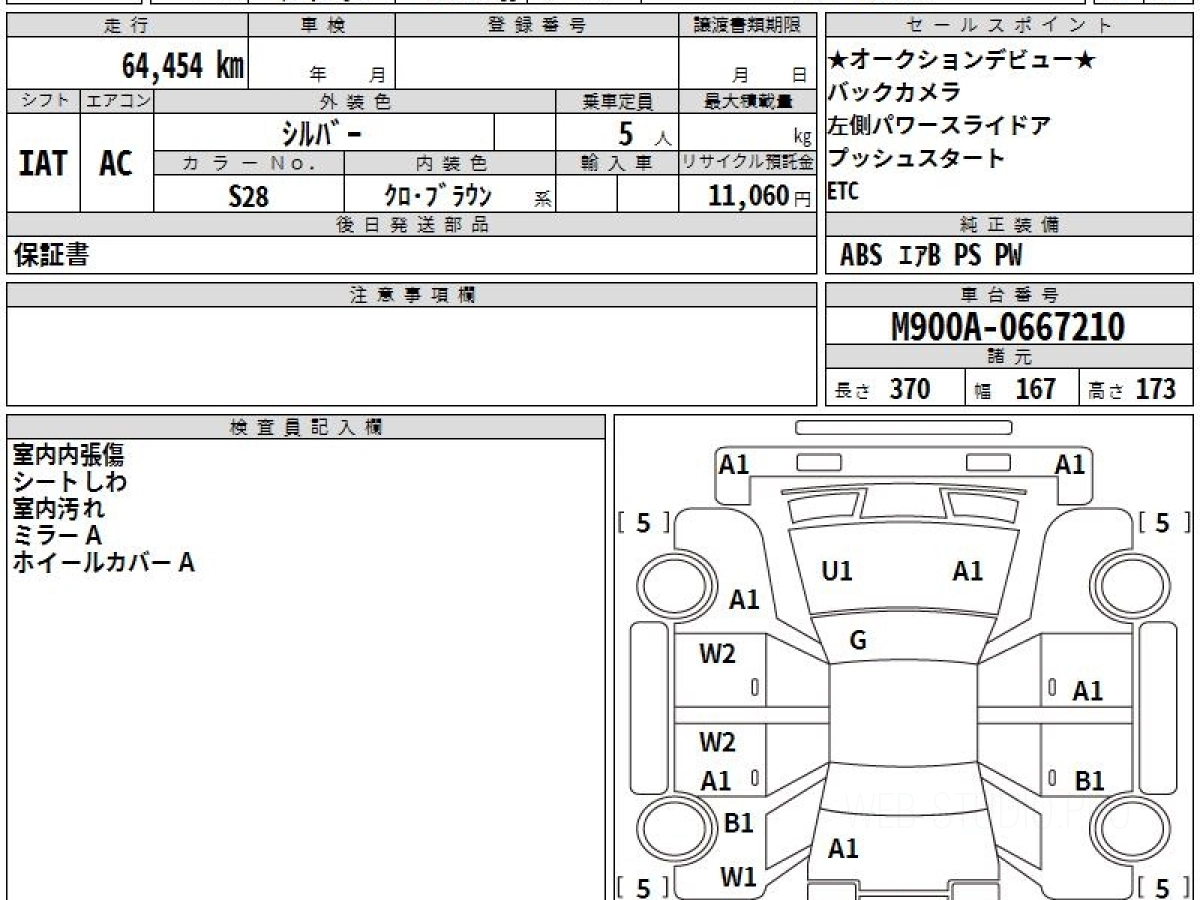The image size is (1200, 900).
Task: Select the inspector note 室内内張傷
Action: point(69,455)
